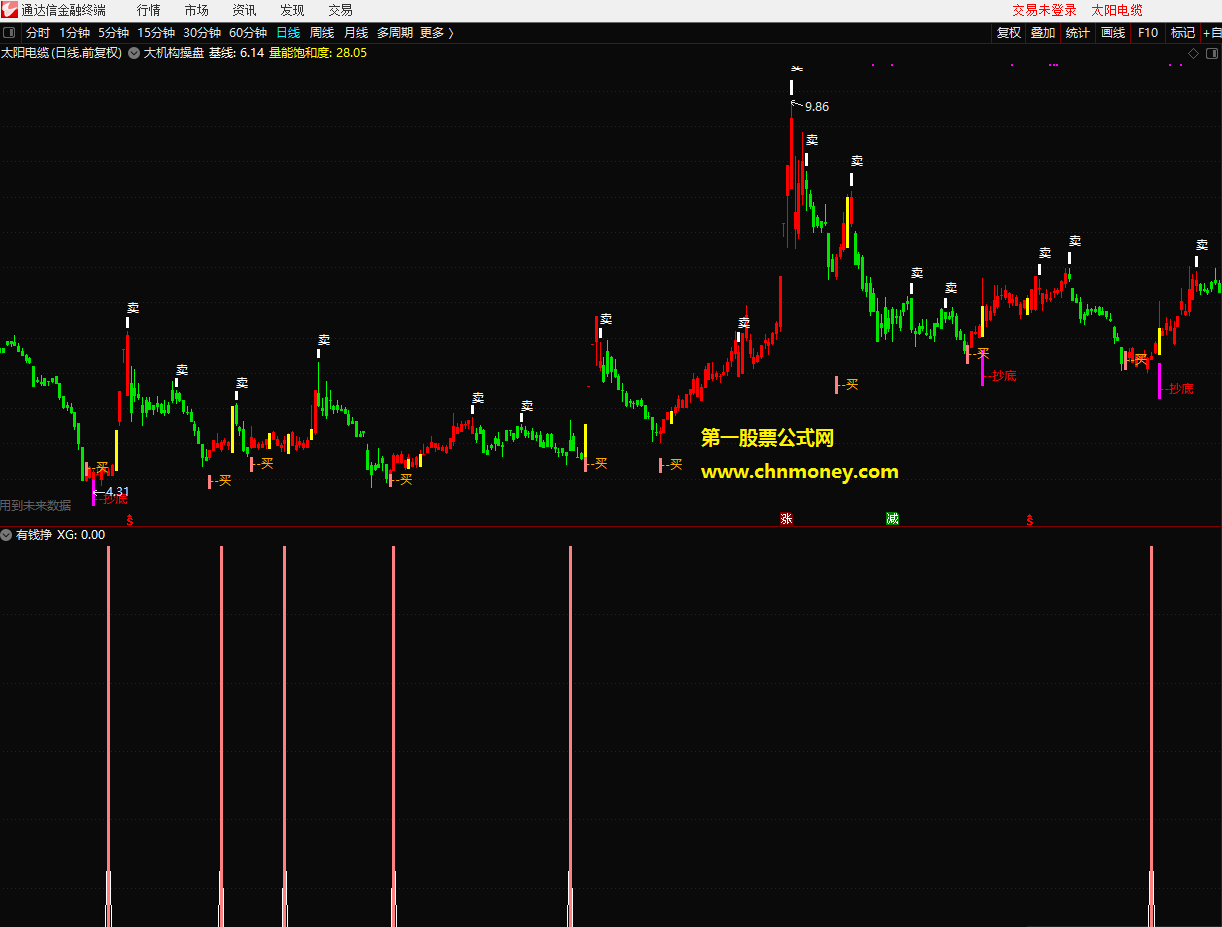Screen dimensions: 1222x927
Task: Expand the 有钱挣 indicator dropdown arrow
Action: click(x=7, y=535)
